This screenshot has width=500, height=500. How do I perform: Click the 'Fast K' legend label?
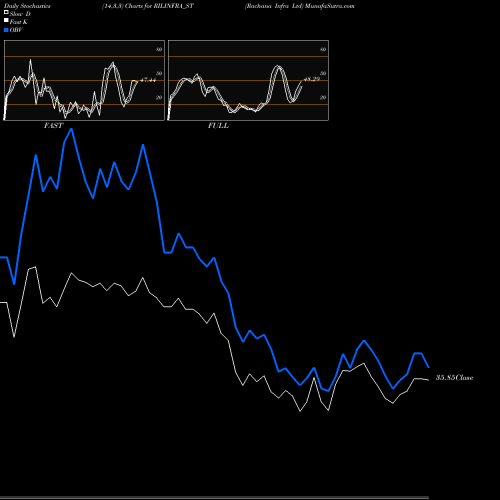[19, 22]
